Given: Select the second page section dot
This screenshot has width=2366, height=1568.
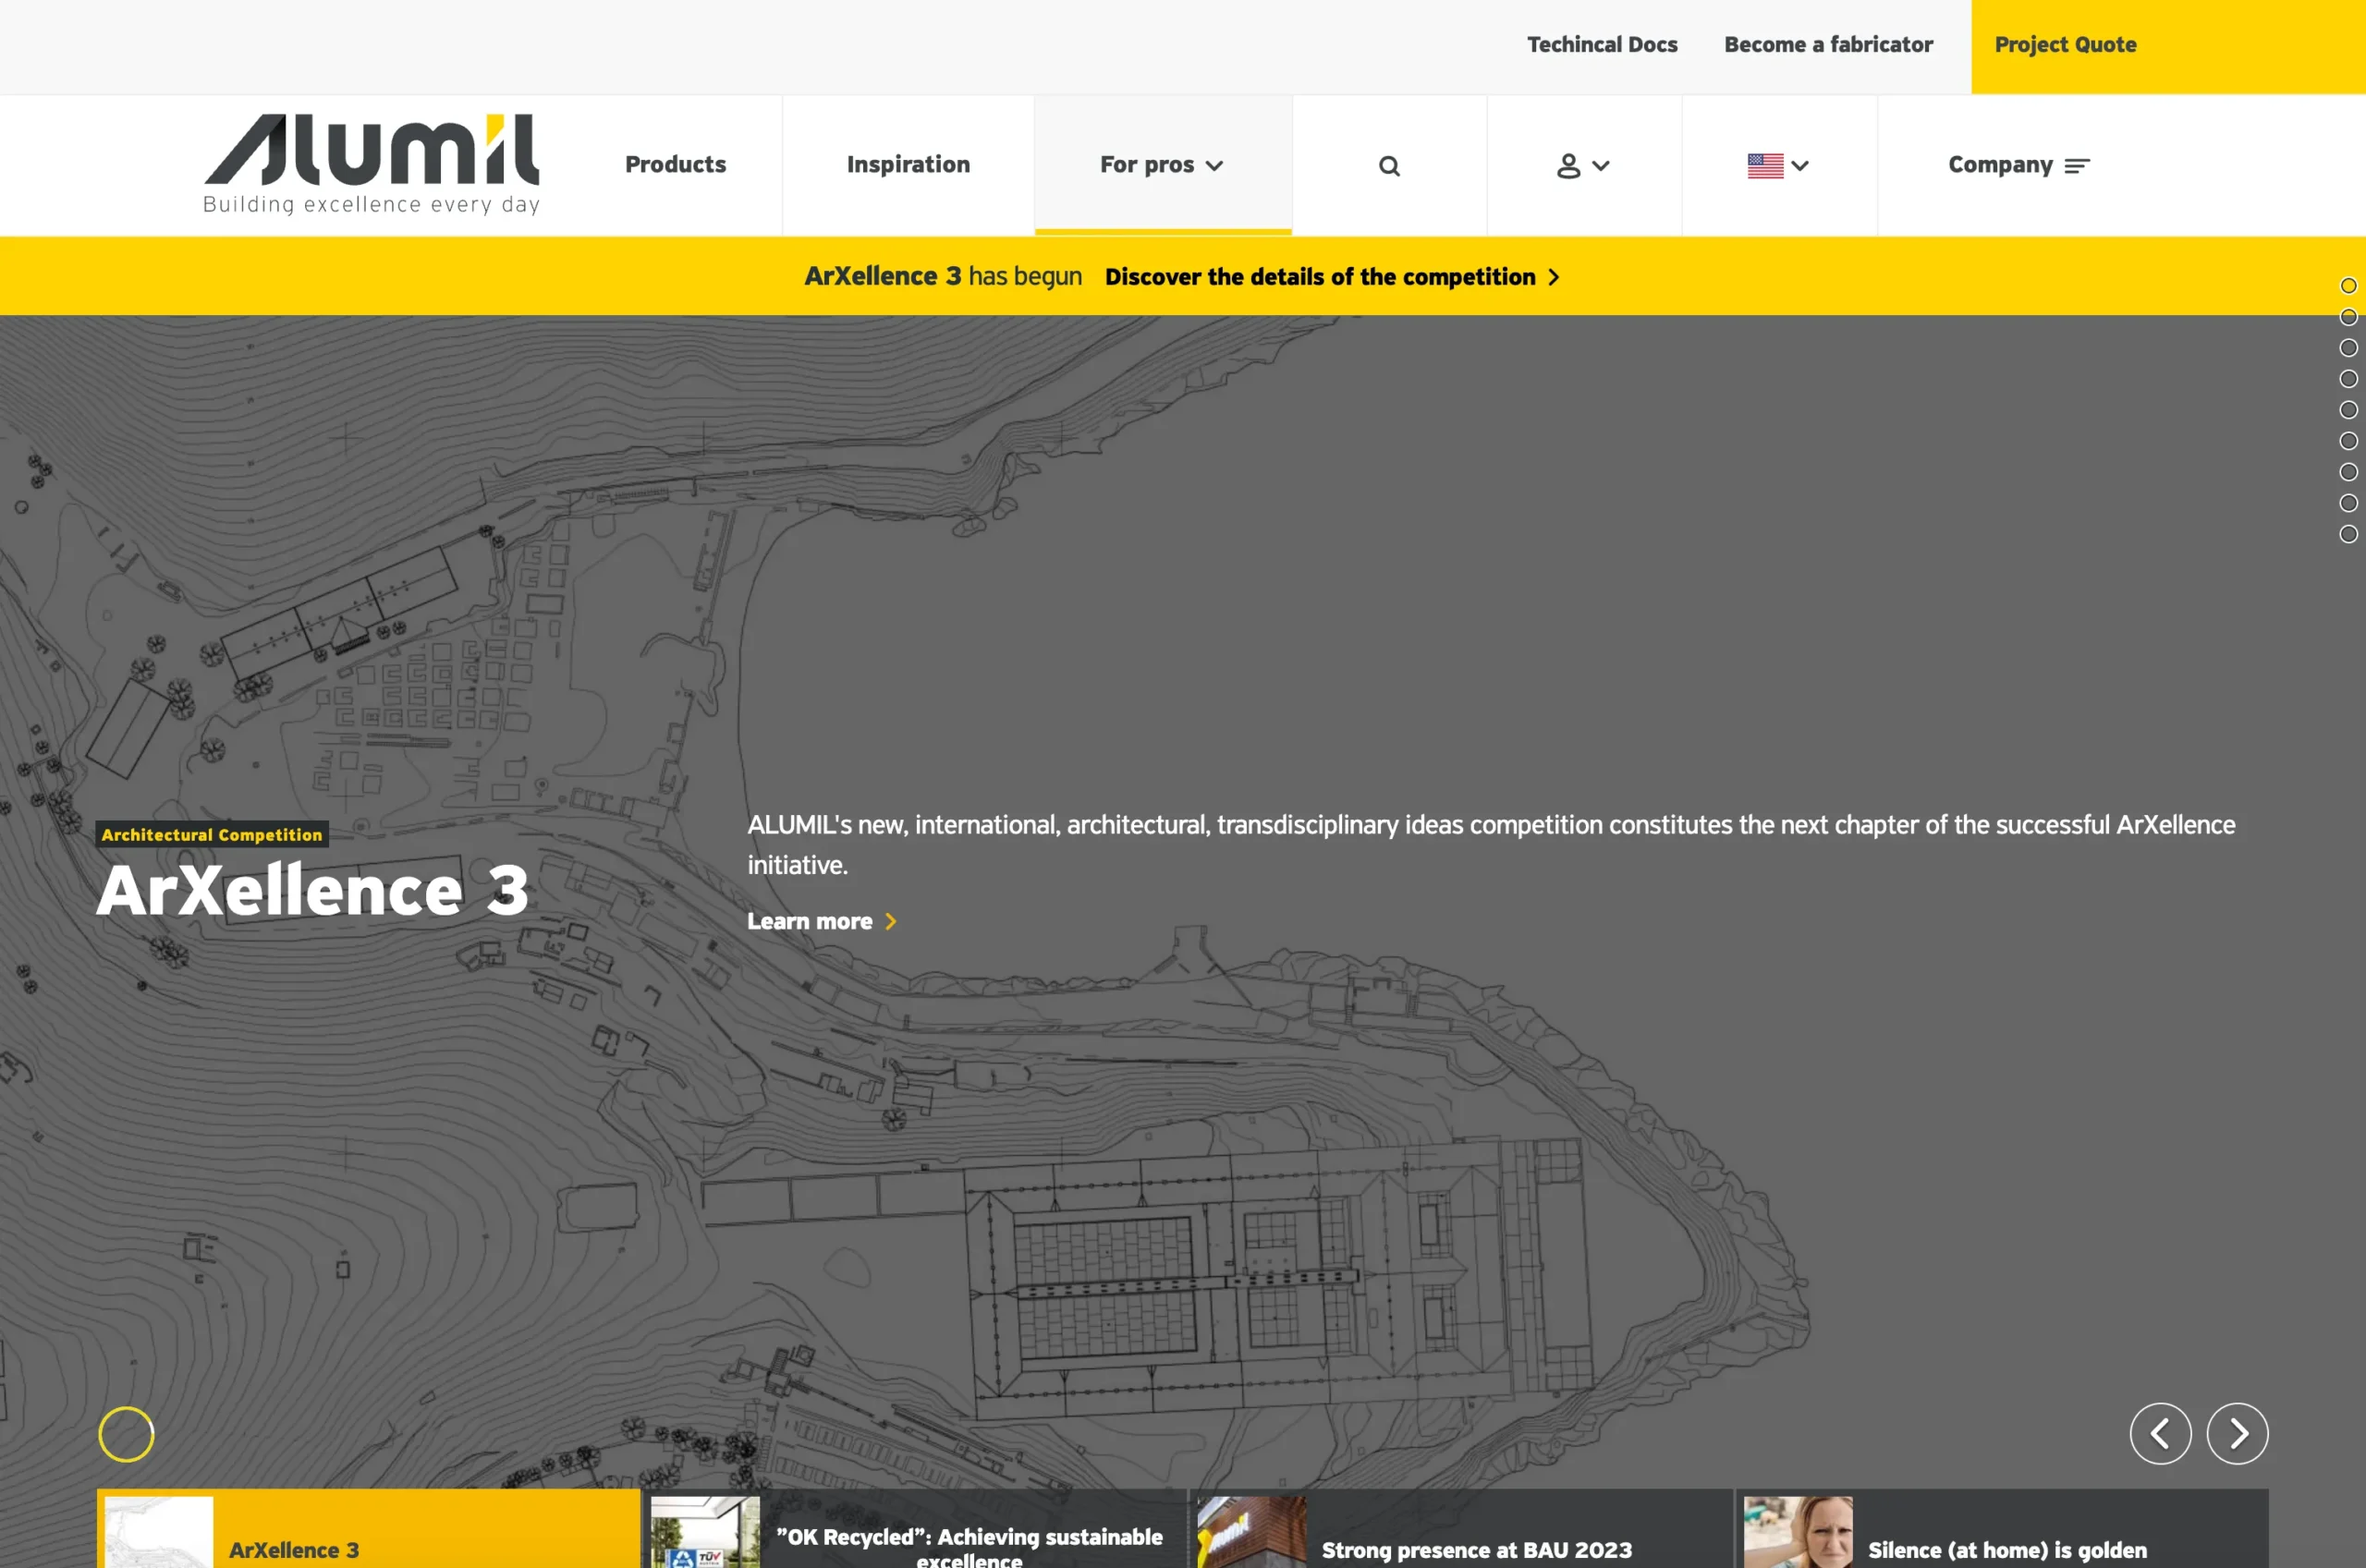Looking at the screenshot, I should [x=2348, y=317].
